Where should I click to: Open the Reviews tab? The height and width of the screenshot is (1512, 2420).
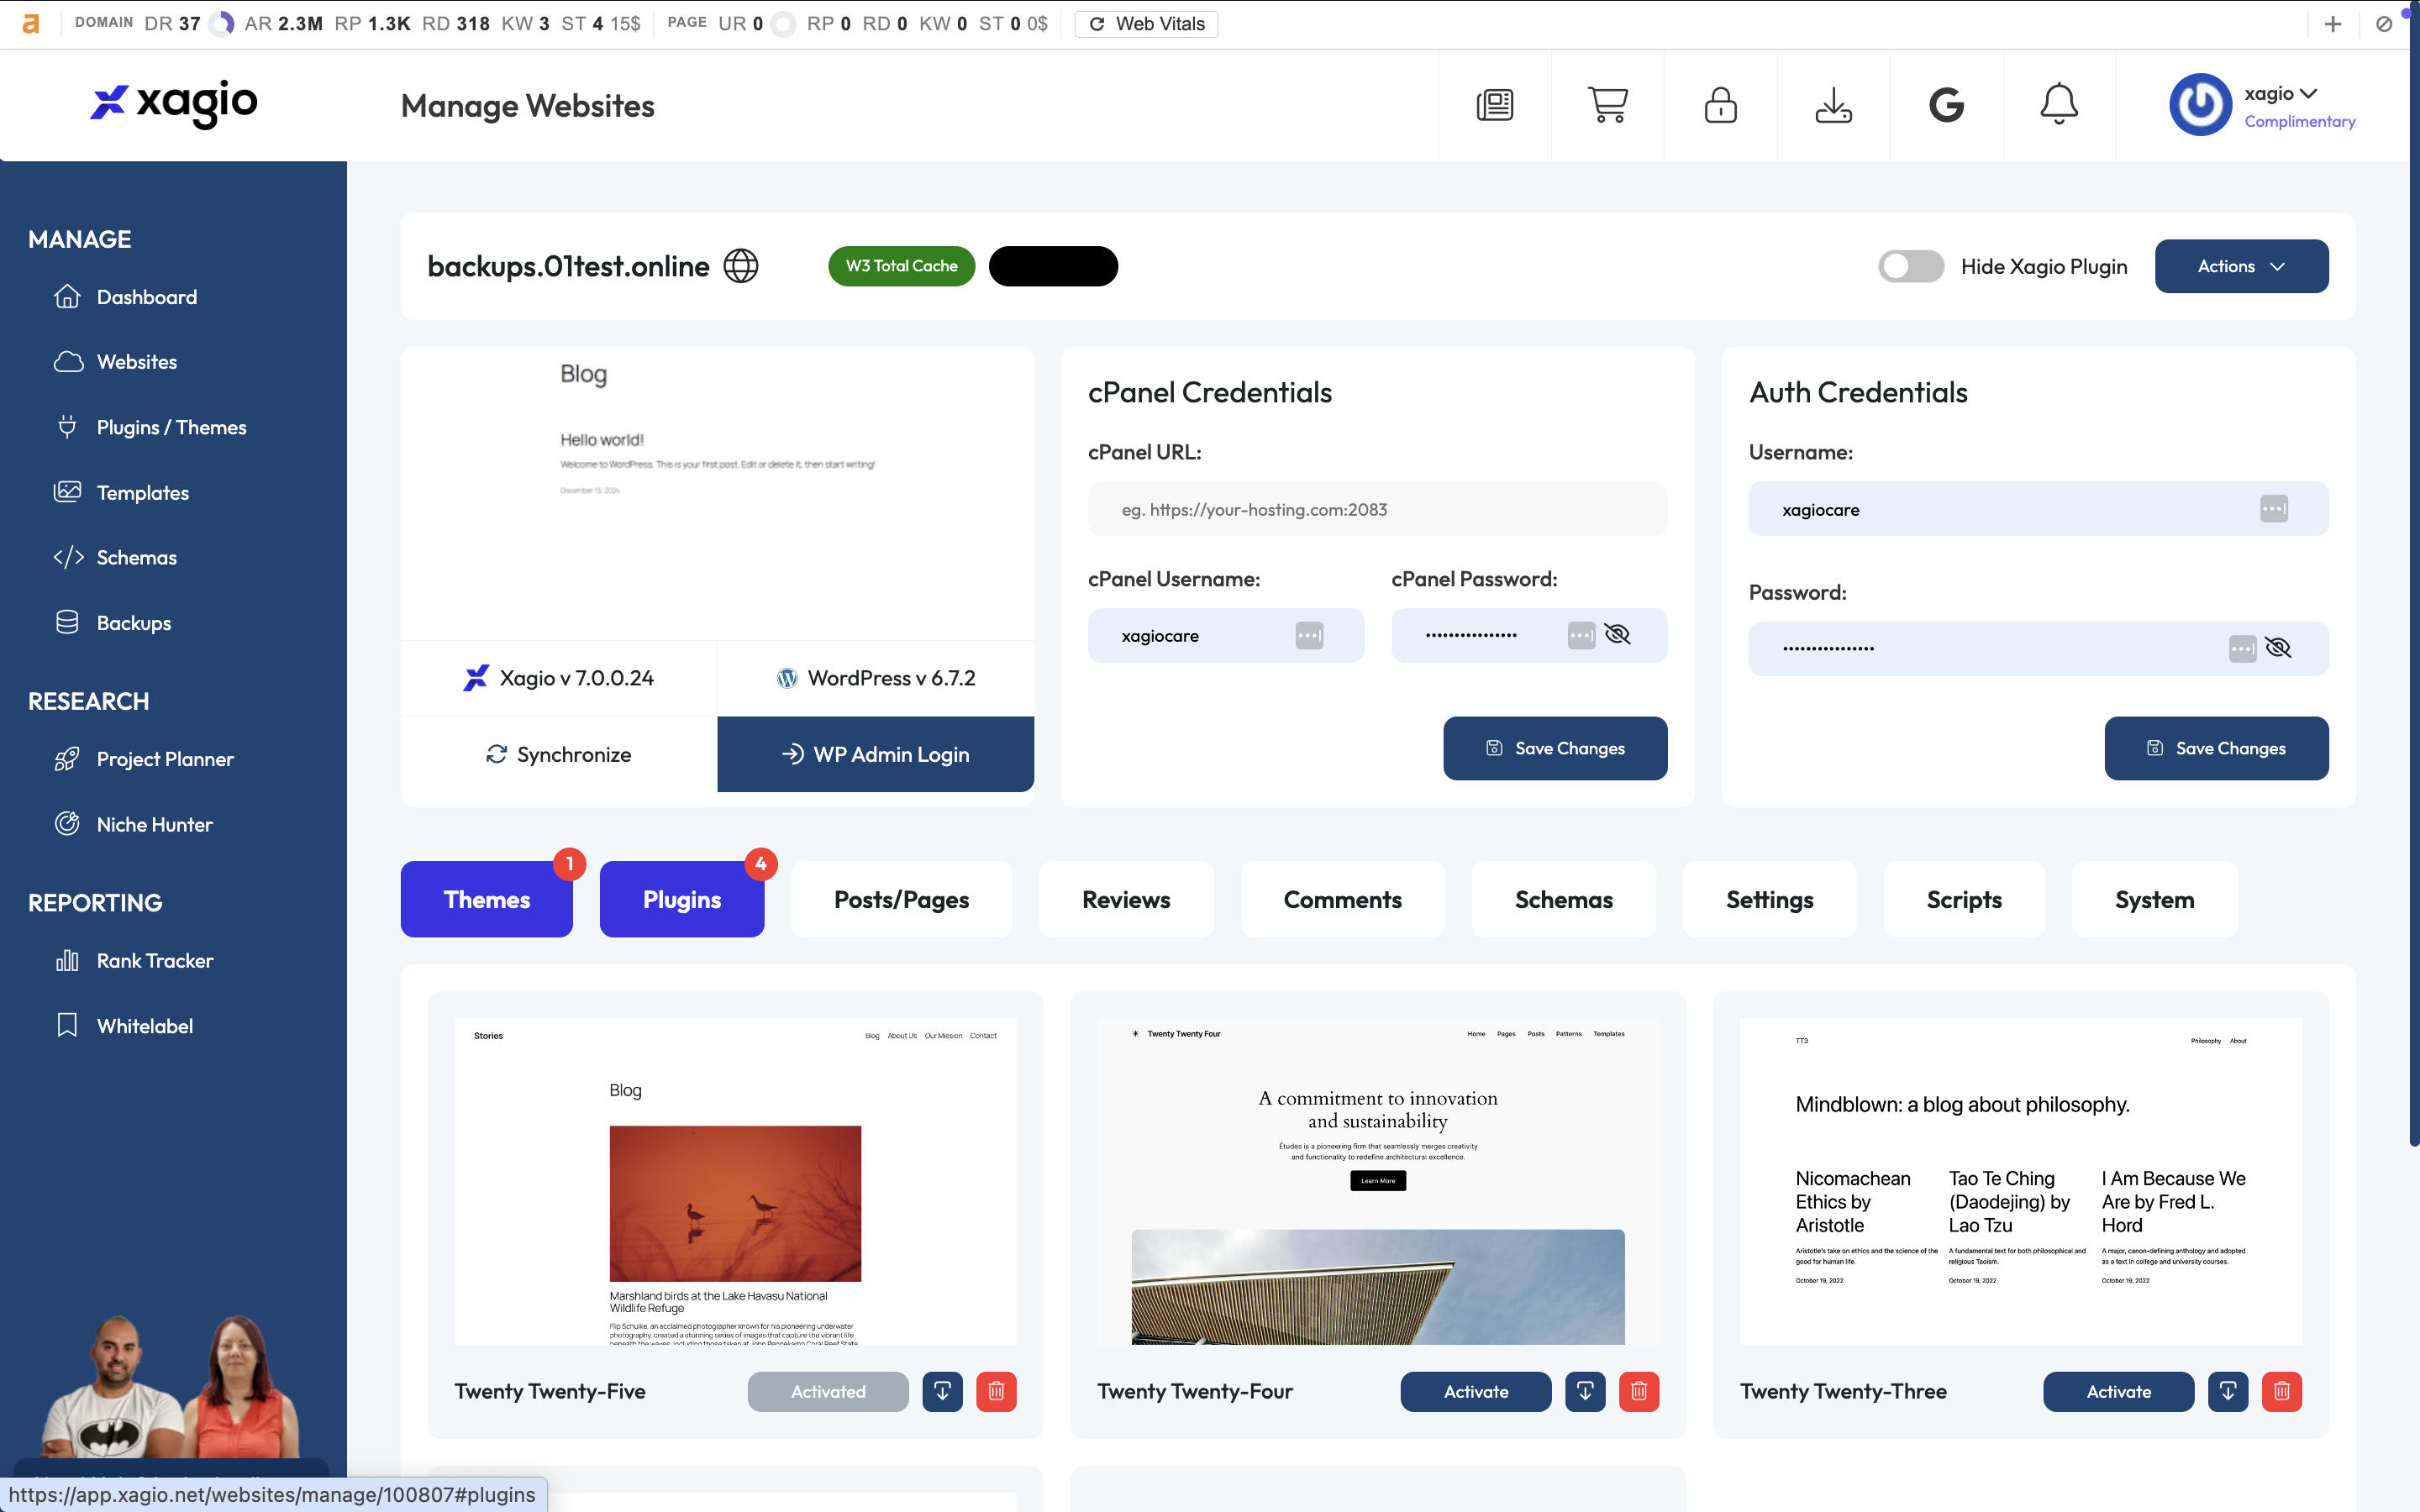point(1126,899)
